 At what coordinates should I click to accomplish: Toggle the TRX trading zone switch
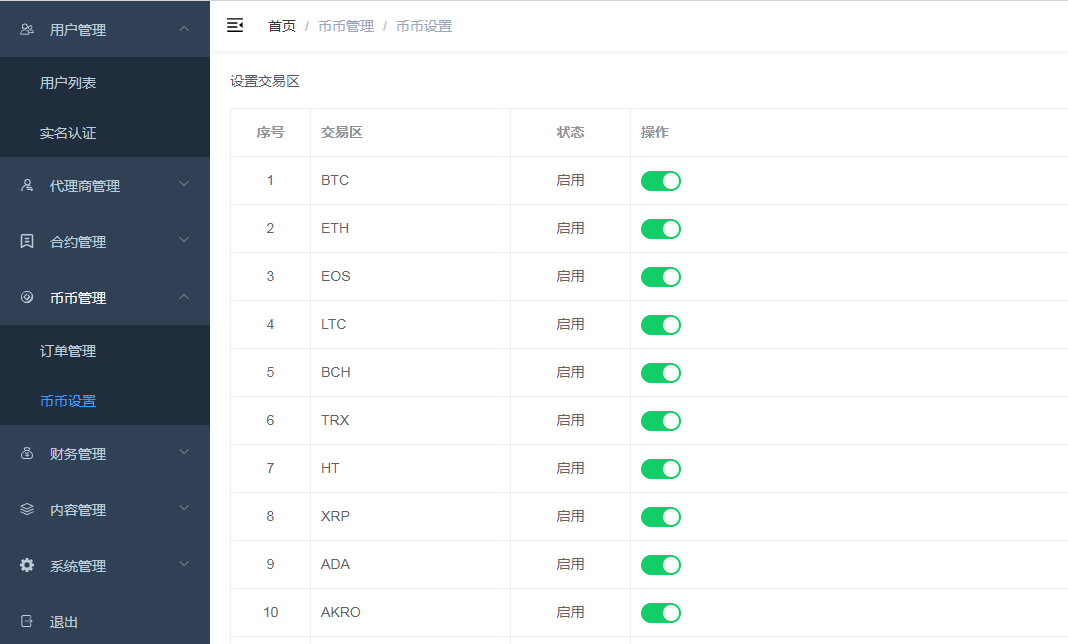[661, 420]
